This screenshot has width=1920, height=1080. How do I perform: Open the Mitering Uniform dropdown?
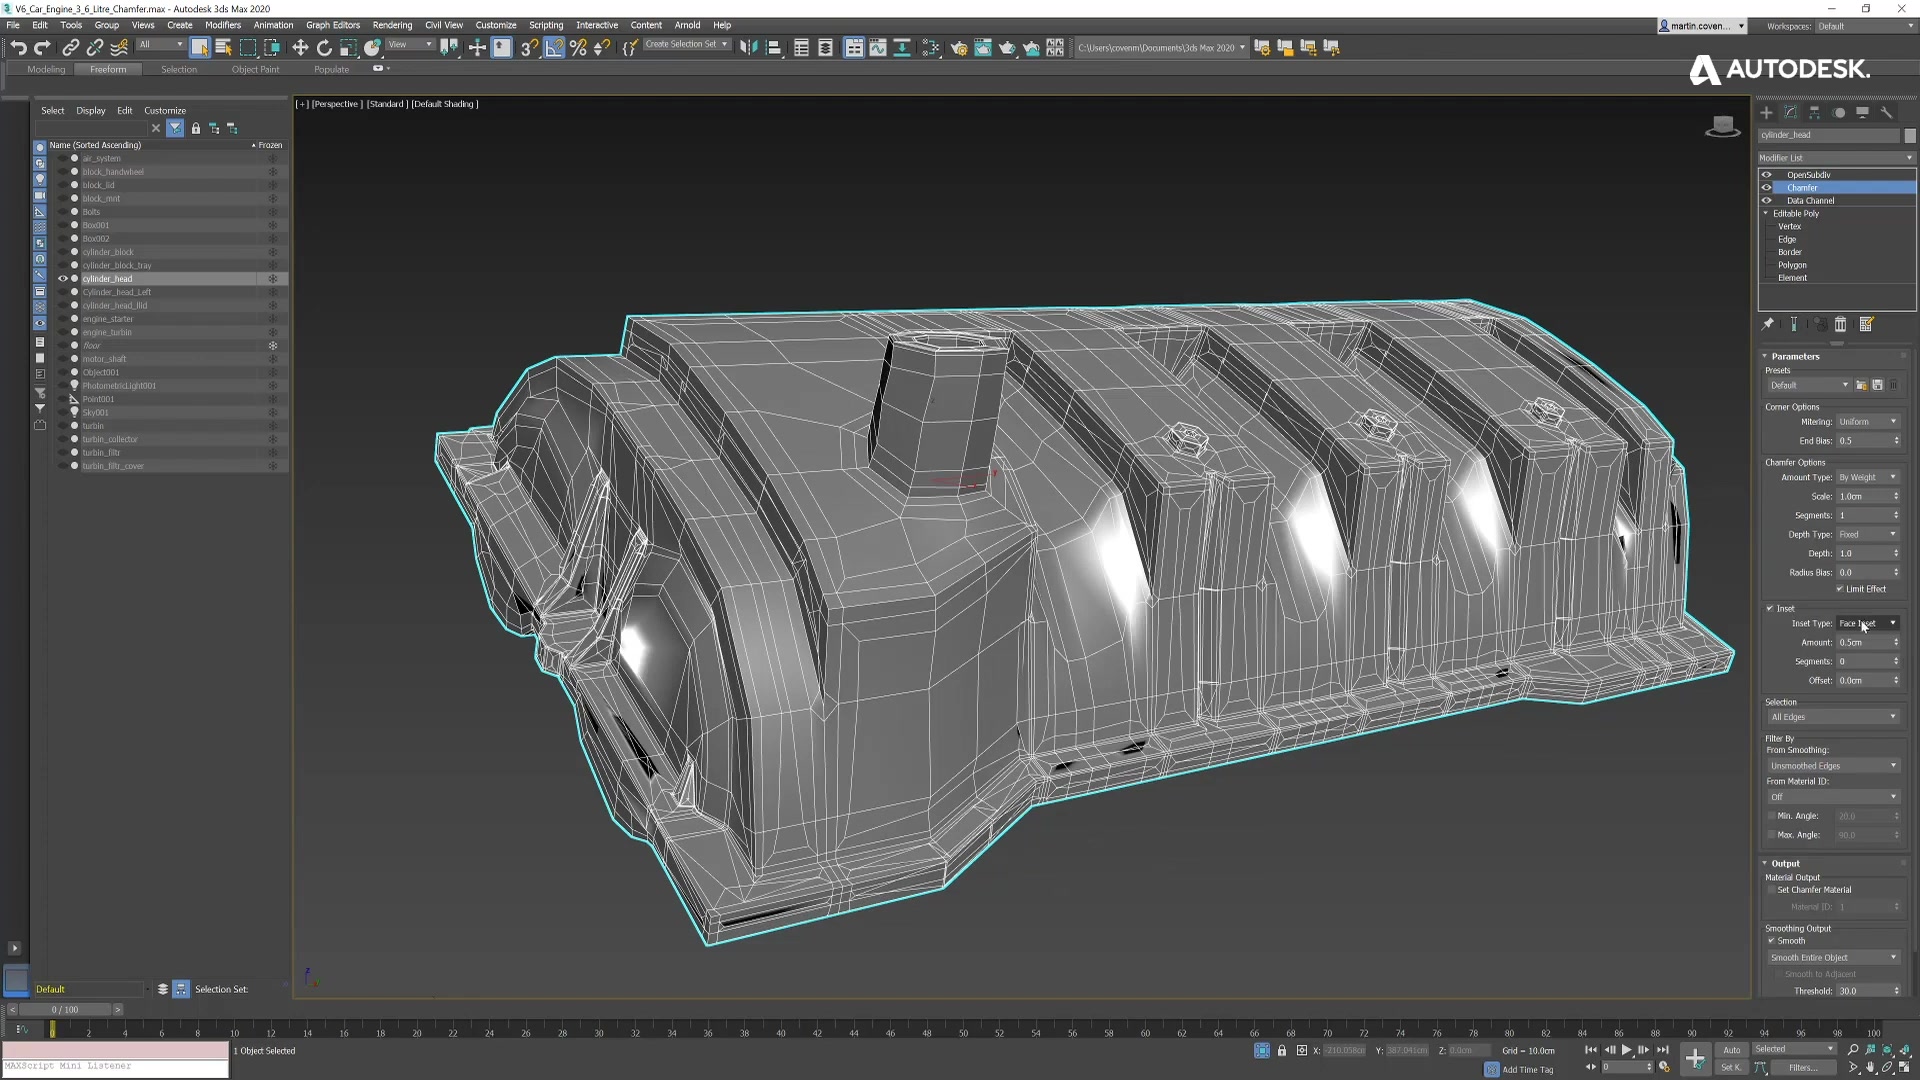1867,422
